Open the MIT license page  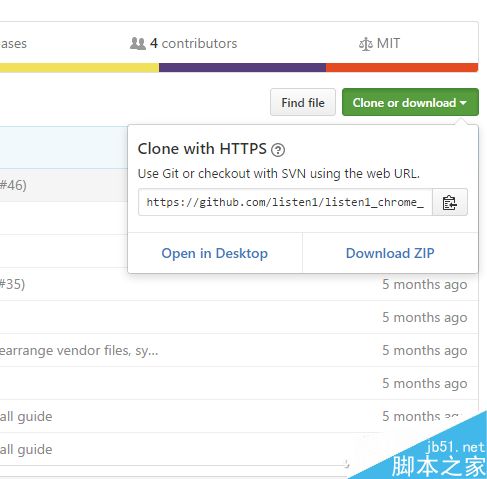point(388,43)
